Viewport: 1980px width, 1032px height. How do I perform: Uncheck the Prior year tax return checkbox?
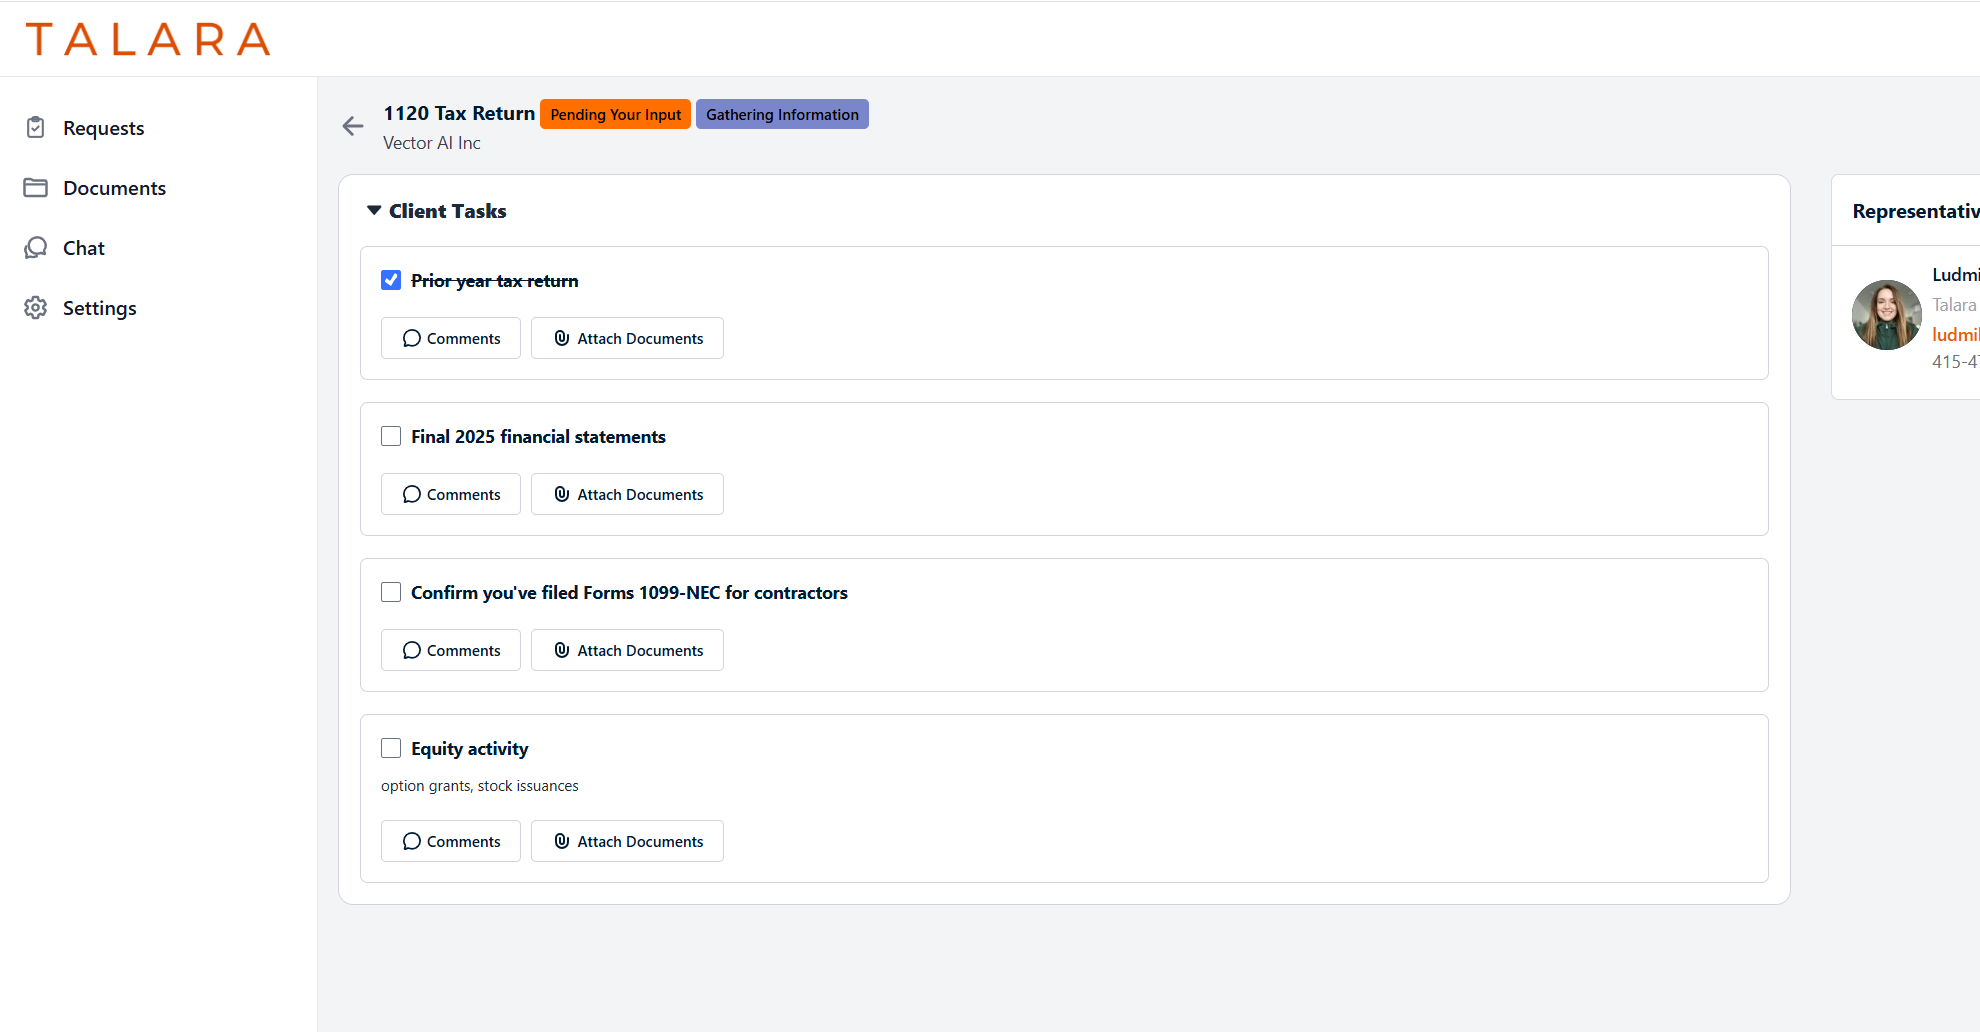(391, 280)
